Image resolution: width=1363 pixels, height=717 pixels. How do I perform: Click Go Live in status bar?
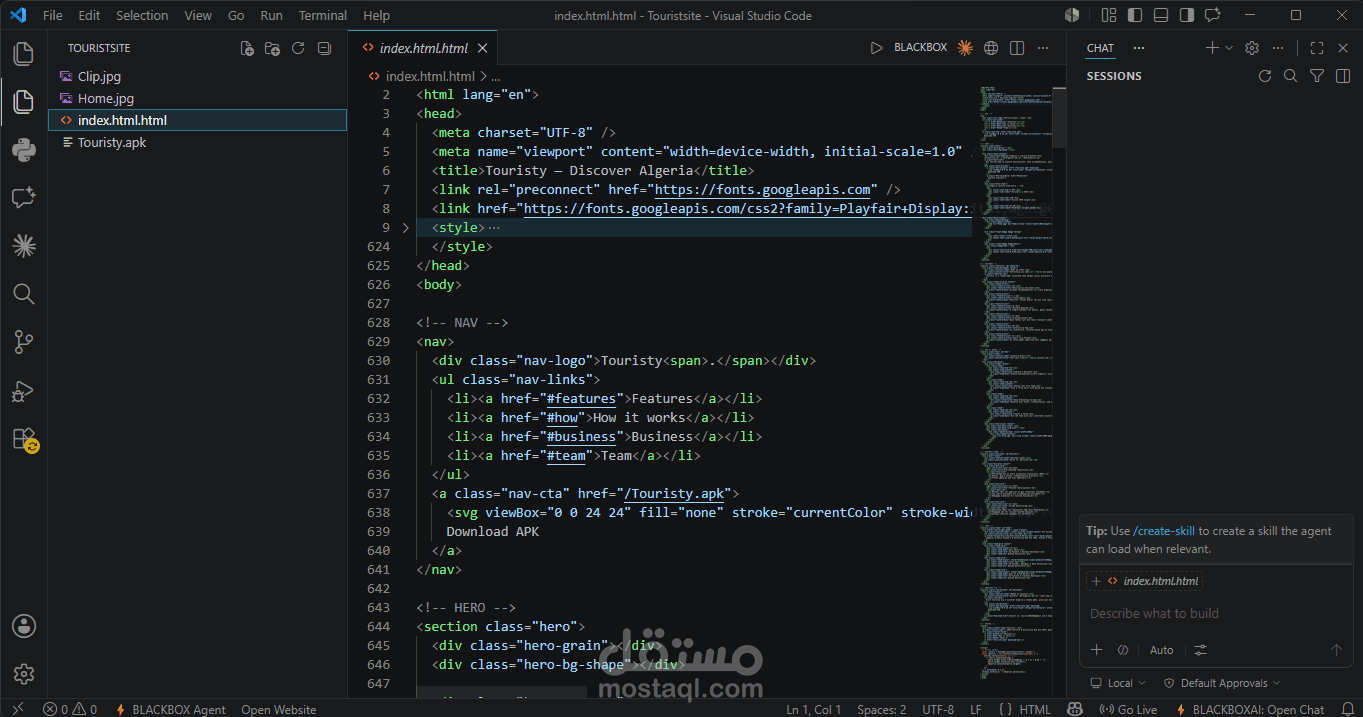[1128, 709]
